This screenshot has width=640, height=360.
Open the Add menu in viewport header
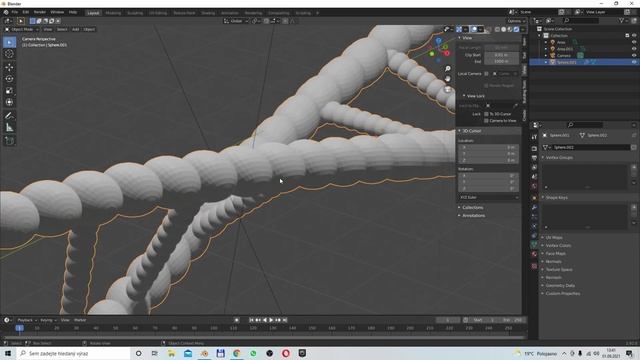click(x=76, y=29)
